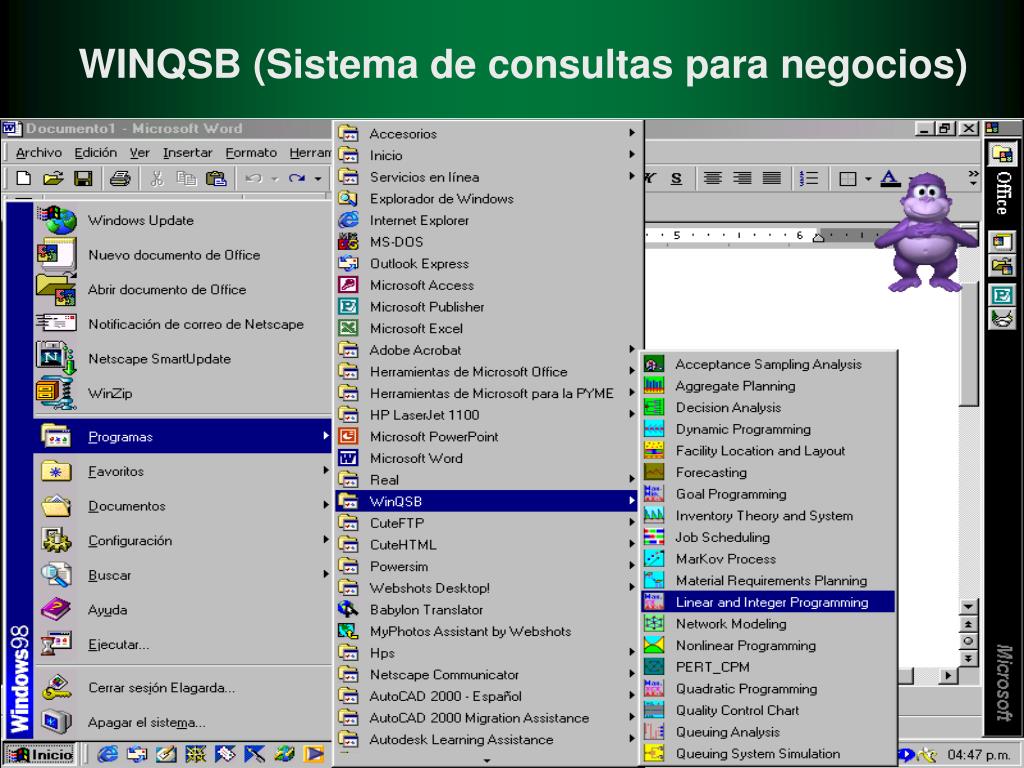
Task: Launch WinZip from Start menu
Action: [x=183, y=393]
